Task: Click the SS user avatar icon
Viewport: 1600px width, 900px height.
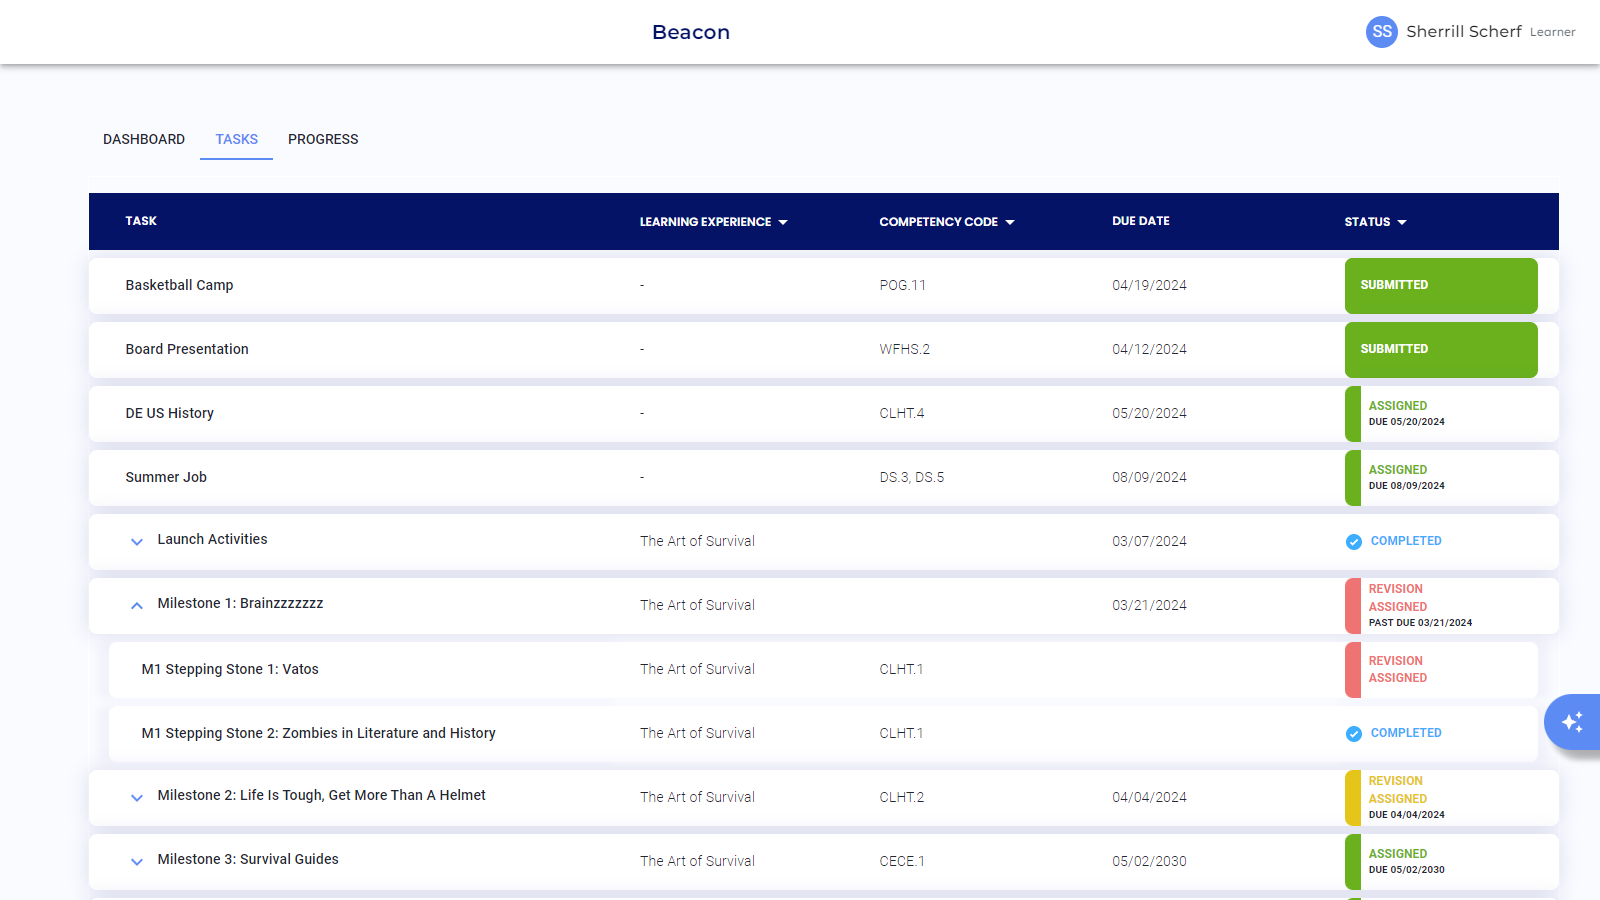Action: pos(1381,32)
